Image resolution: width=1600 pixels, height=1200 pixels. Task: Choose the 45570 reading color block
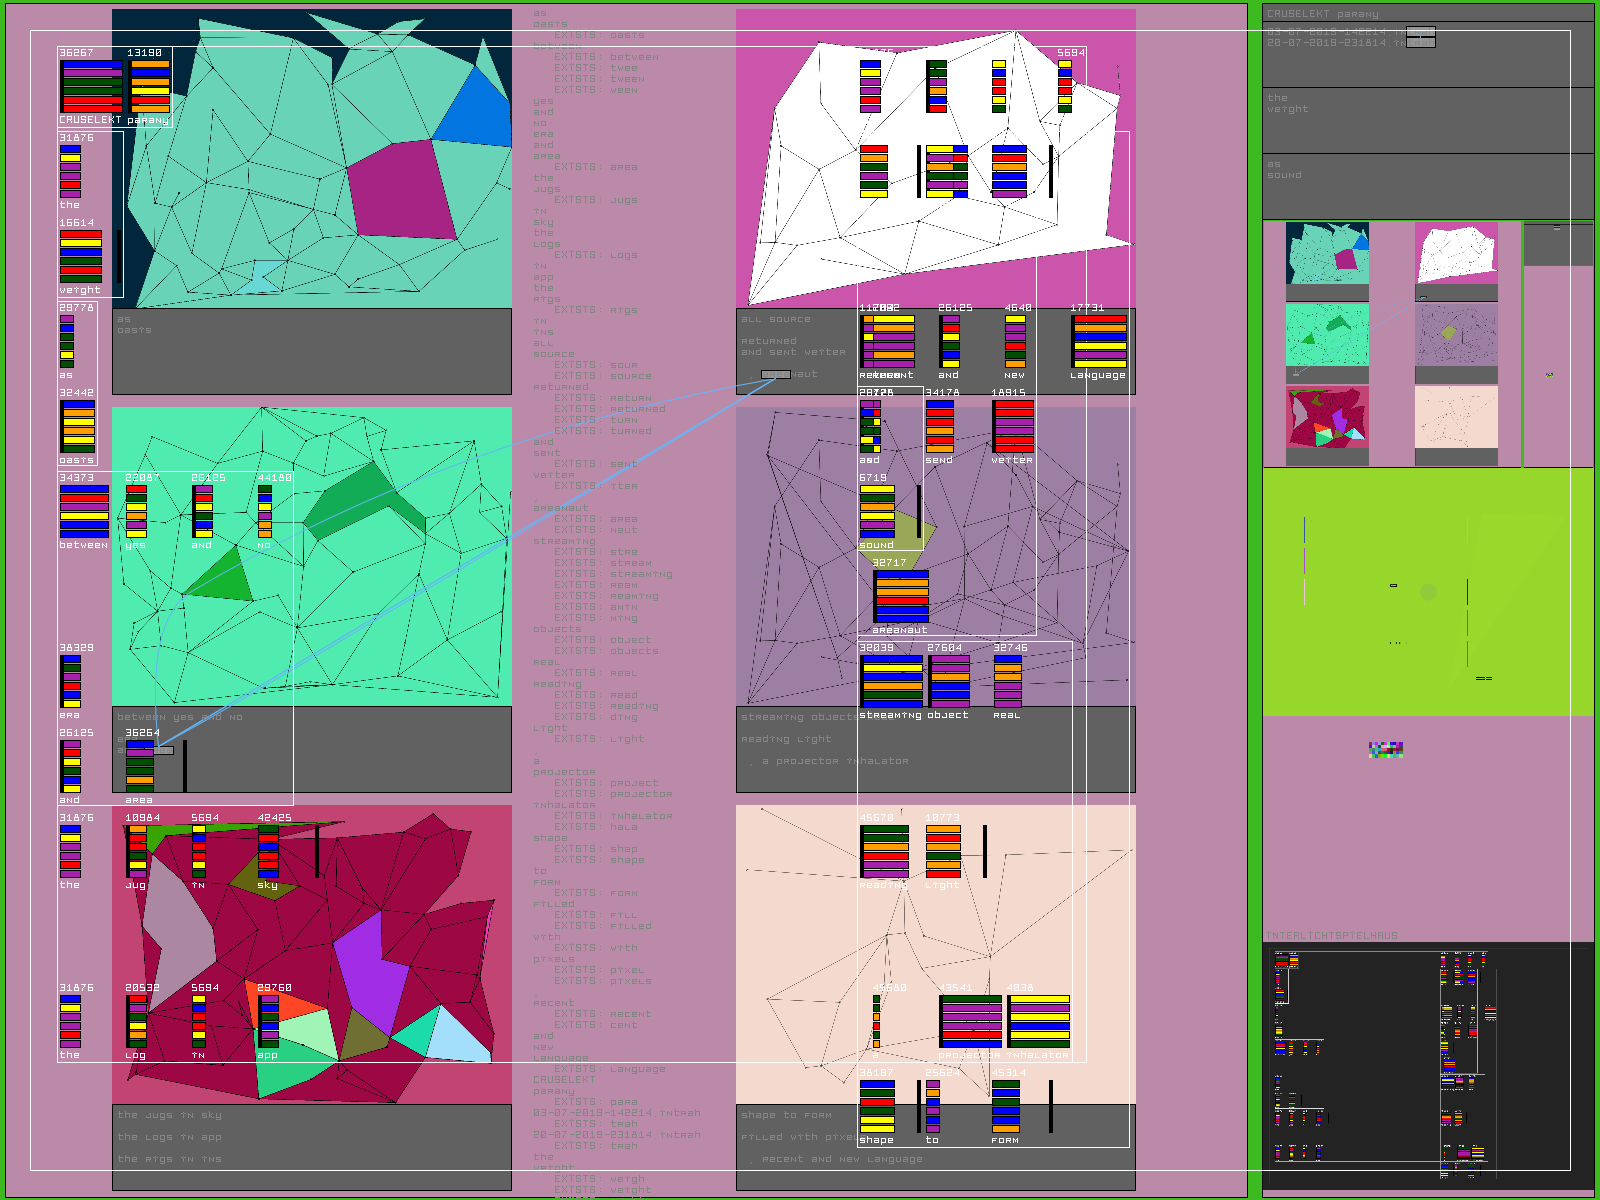(x=884, y=852)
